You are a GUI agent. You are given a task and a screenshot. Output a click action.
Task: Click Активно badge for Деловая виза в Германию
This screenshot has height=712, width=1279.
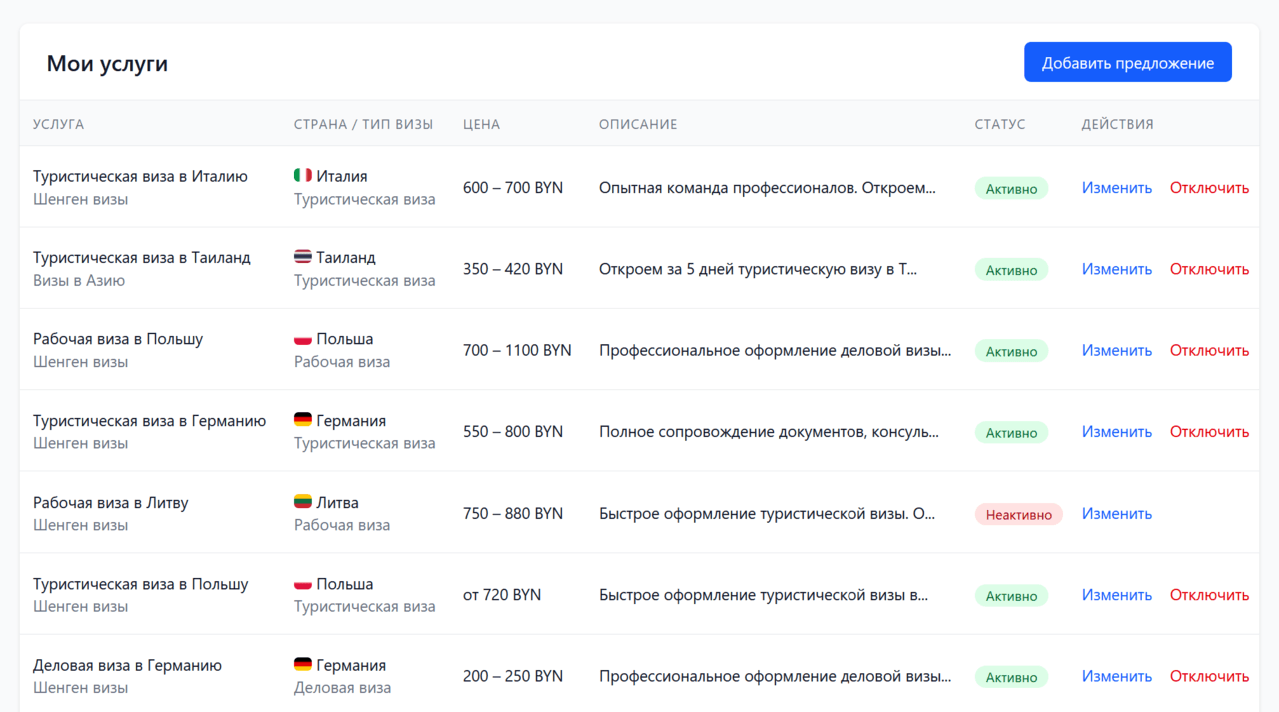point(1011,677)
